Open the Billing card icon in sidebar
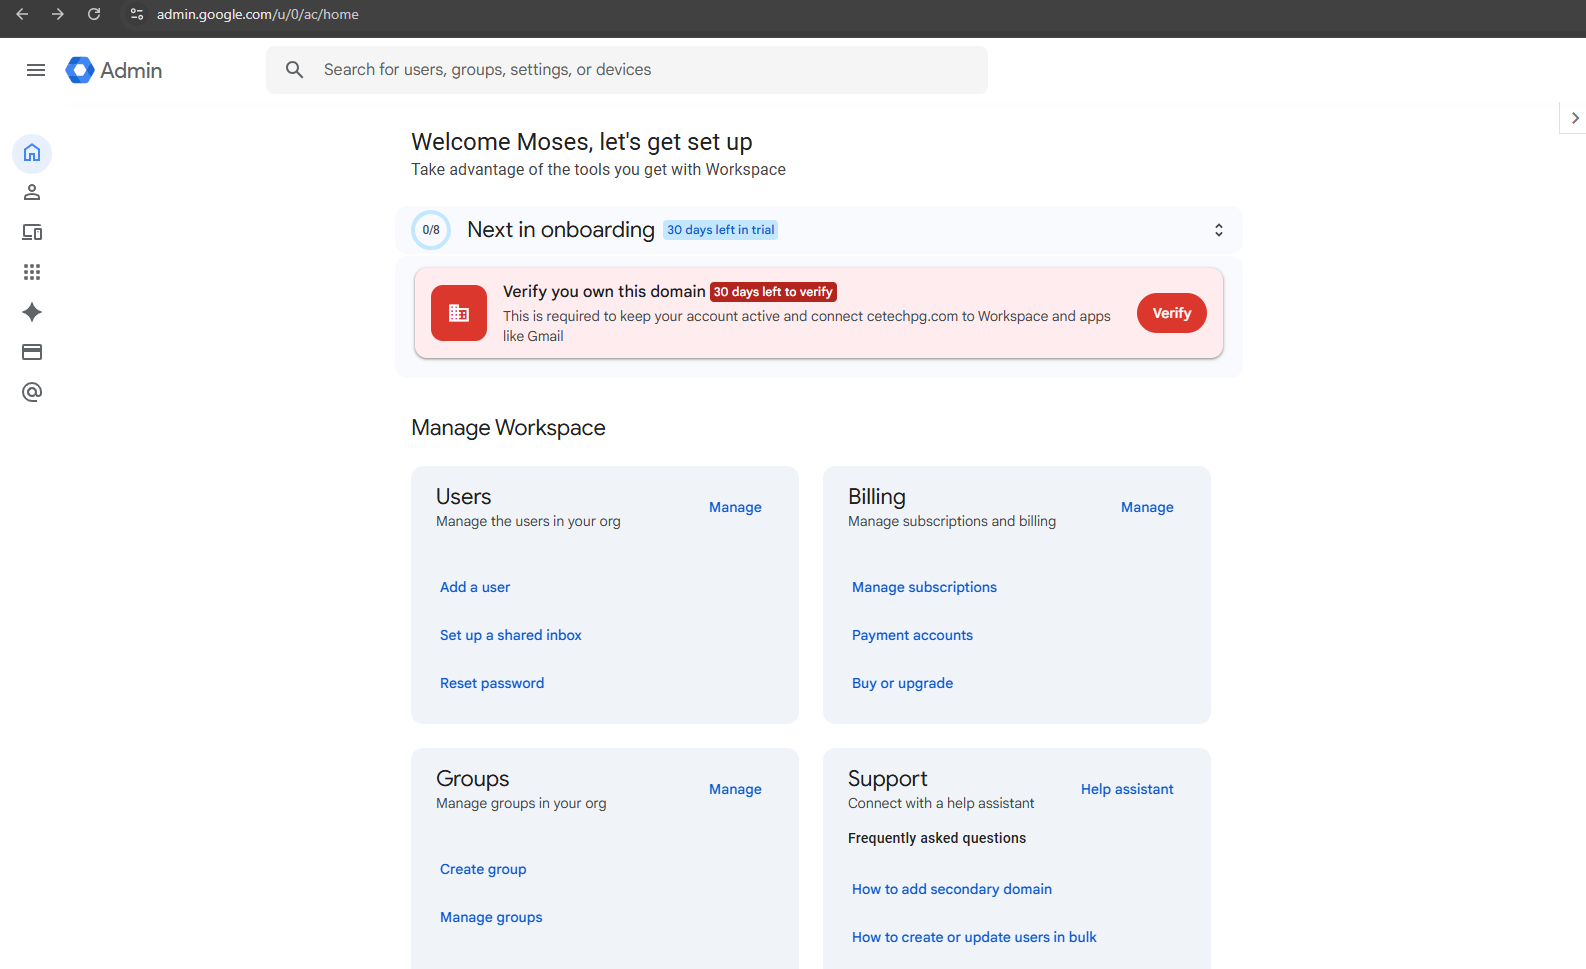 pyautogui.click(x=32, y=352)
